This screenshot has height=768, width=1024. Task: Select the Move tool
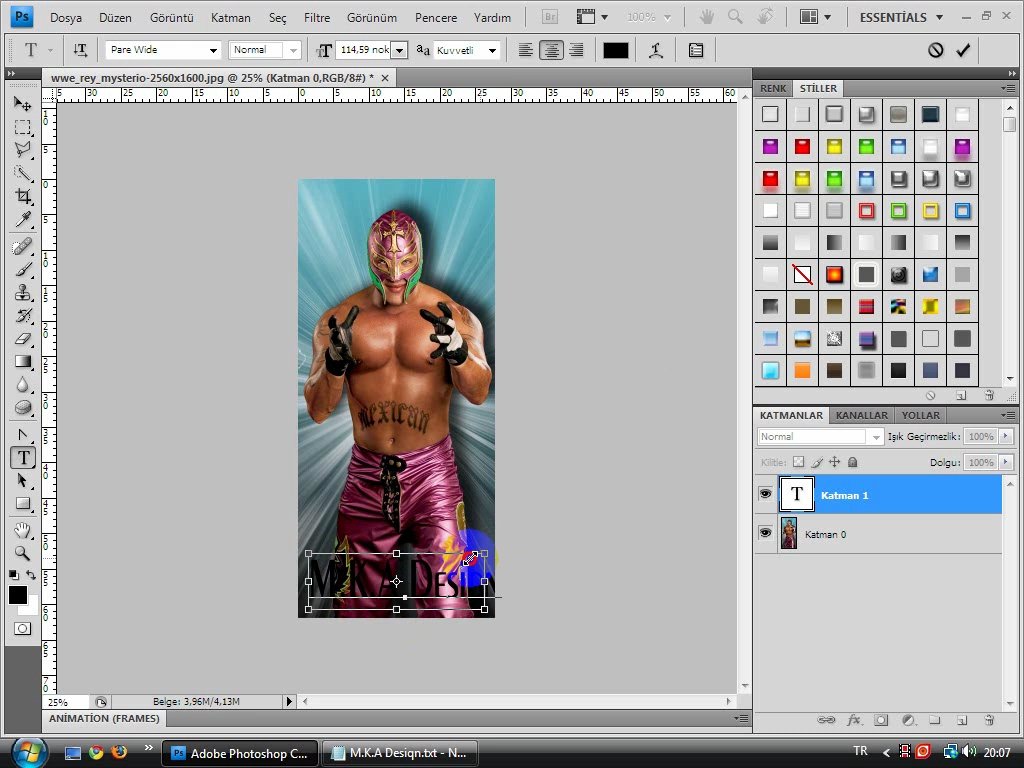[x=22, y=103]
